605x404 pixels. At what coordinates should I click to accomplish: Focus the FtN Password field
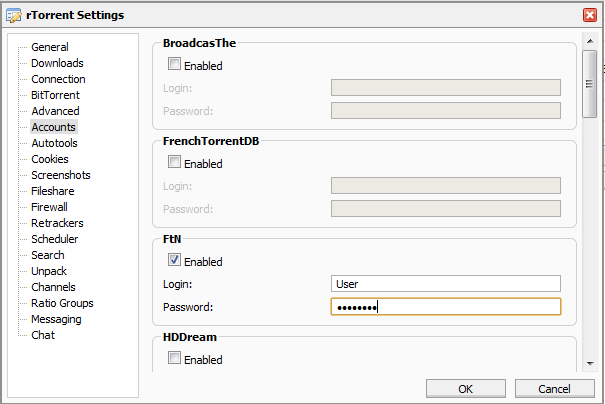coord(445,307)
